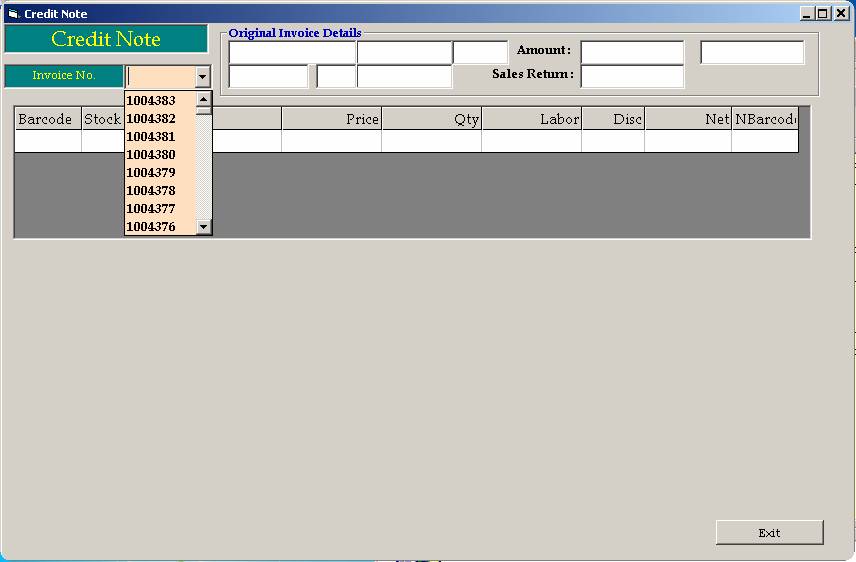The height and width of the screenshot is (562, 856).
Task: Pick invoice number 1004380
Action: coord(151,155)
